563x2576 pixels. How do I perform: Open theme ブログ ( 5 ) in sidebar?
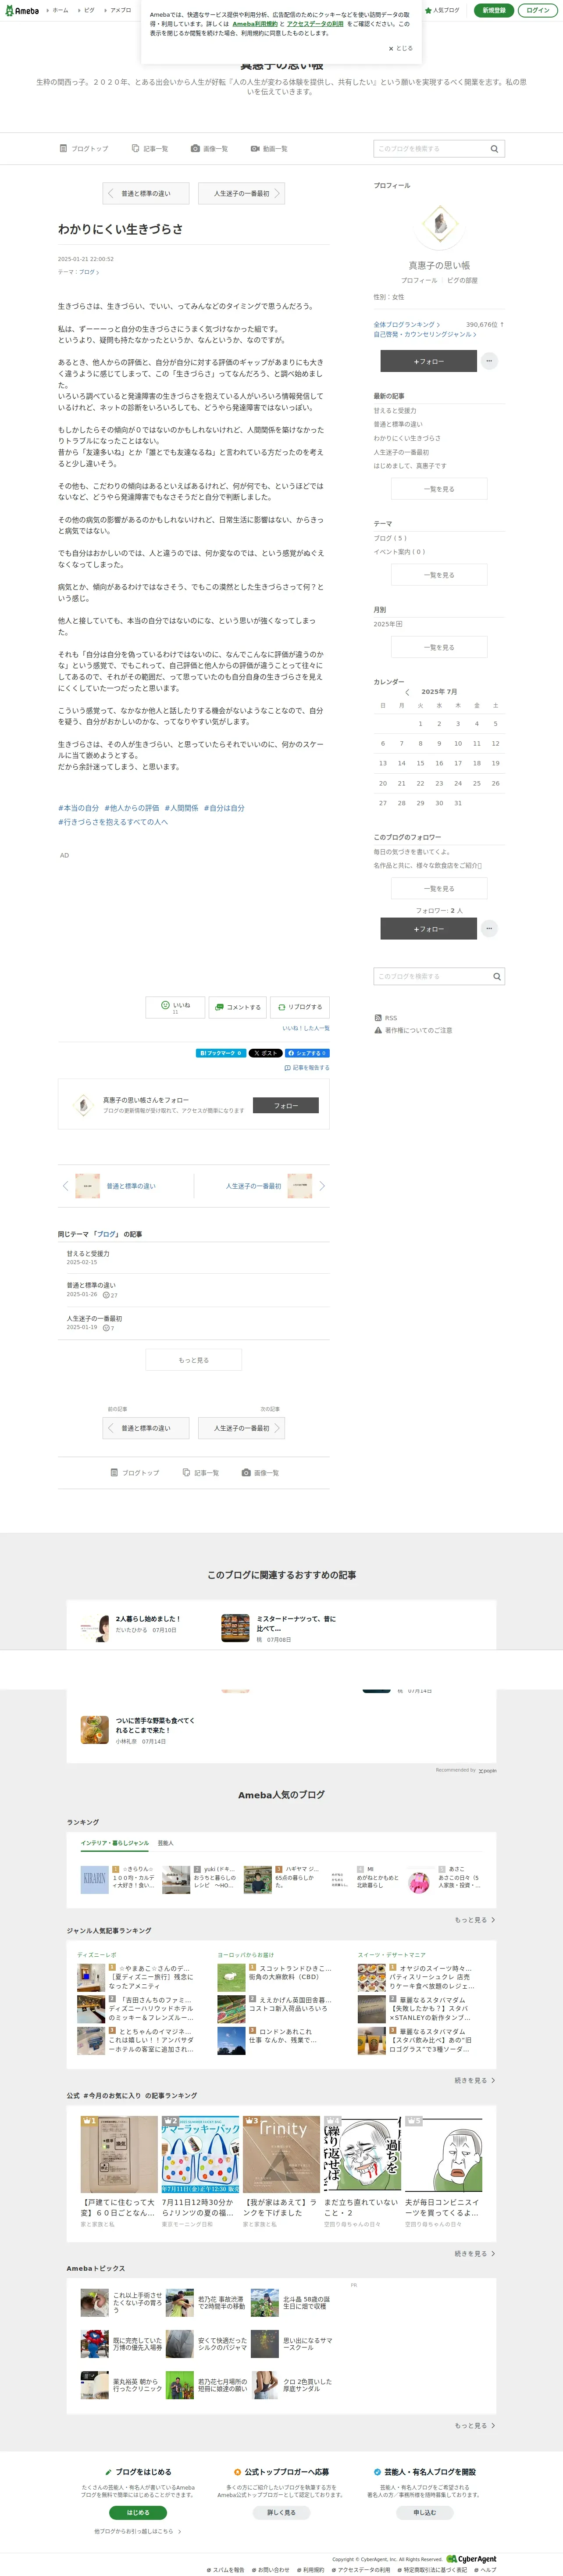coord(390,538)
